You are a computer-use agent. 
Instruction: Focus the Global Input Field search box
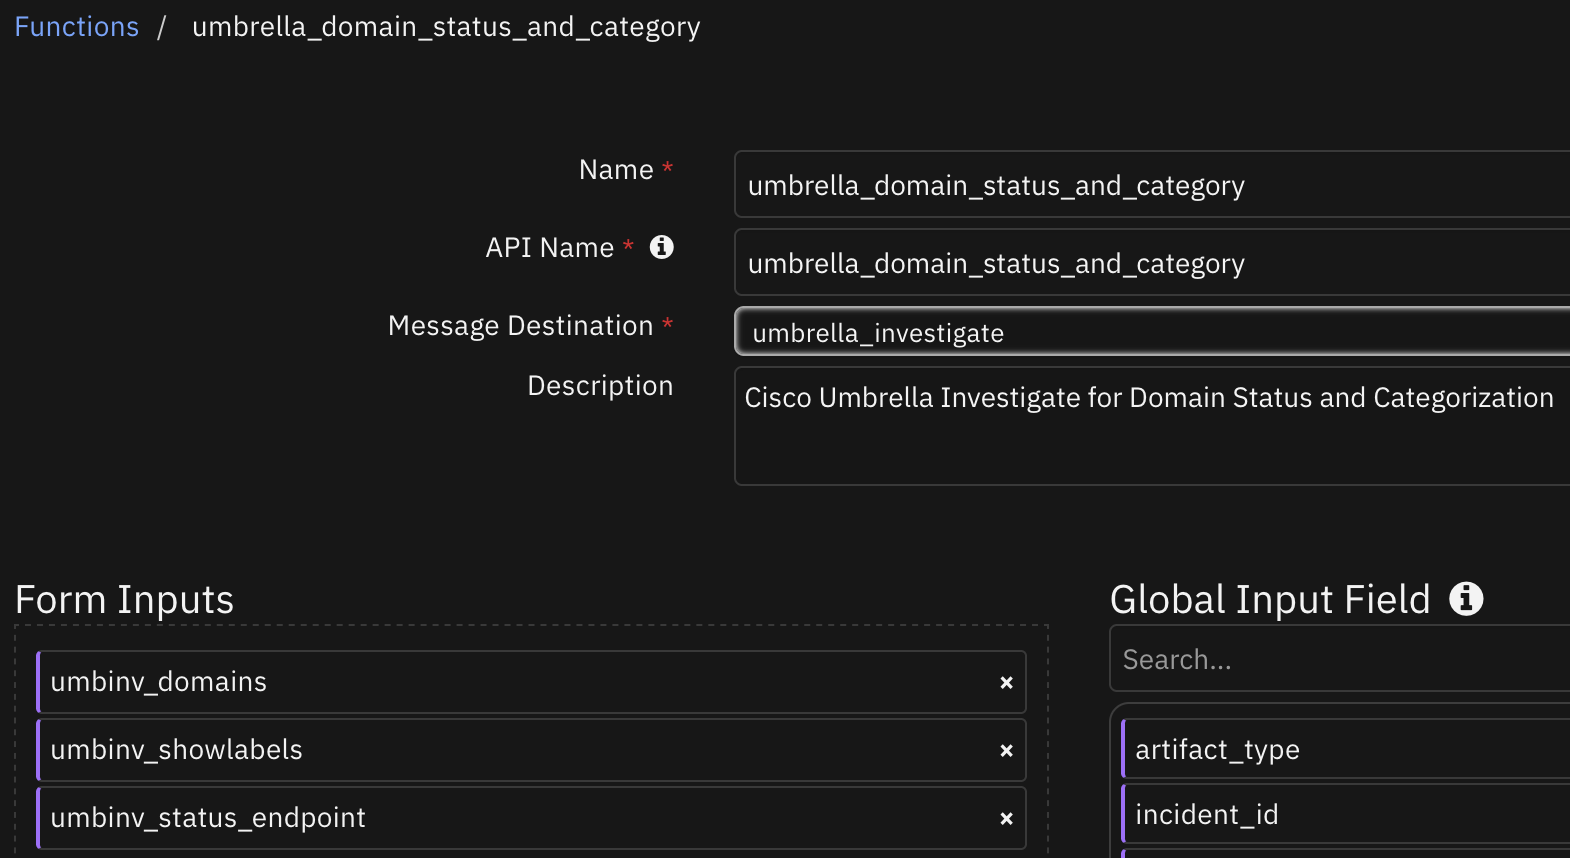coord(1340,659)
